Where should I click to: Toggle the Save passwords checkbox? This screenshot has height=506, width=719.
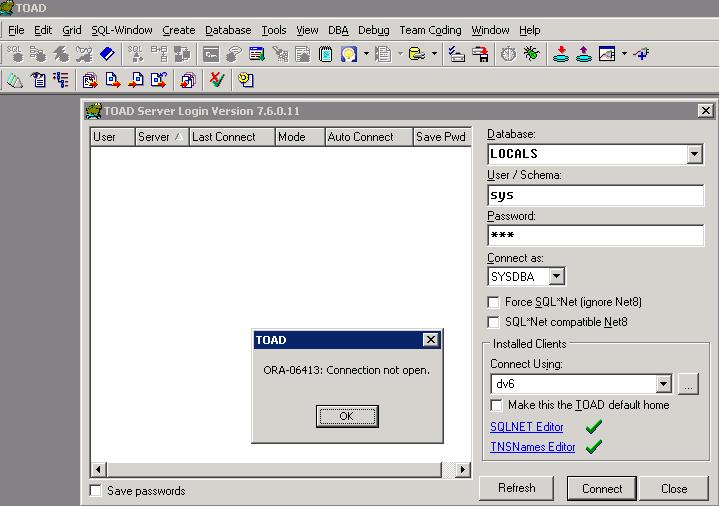click(96, 490)
